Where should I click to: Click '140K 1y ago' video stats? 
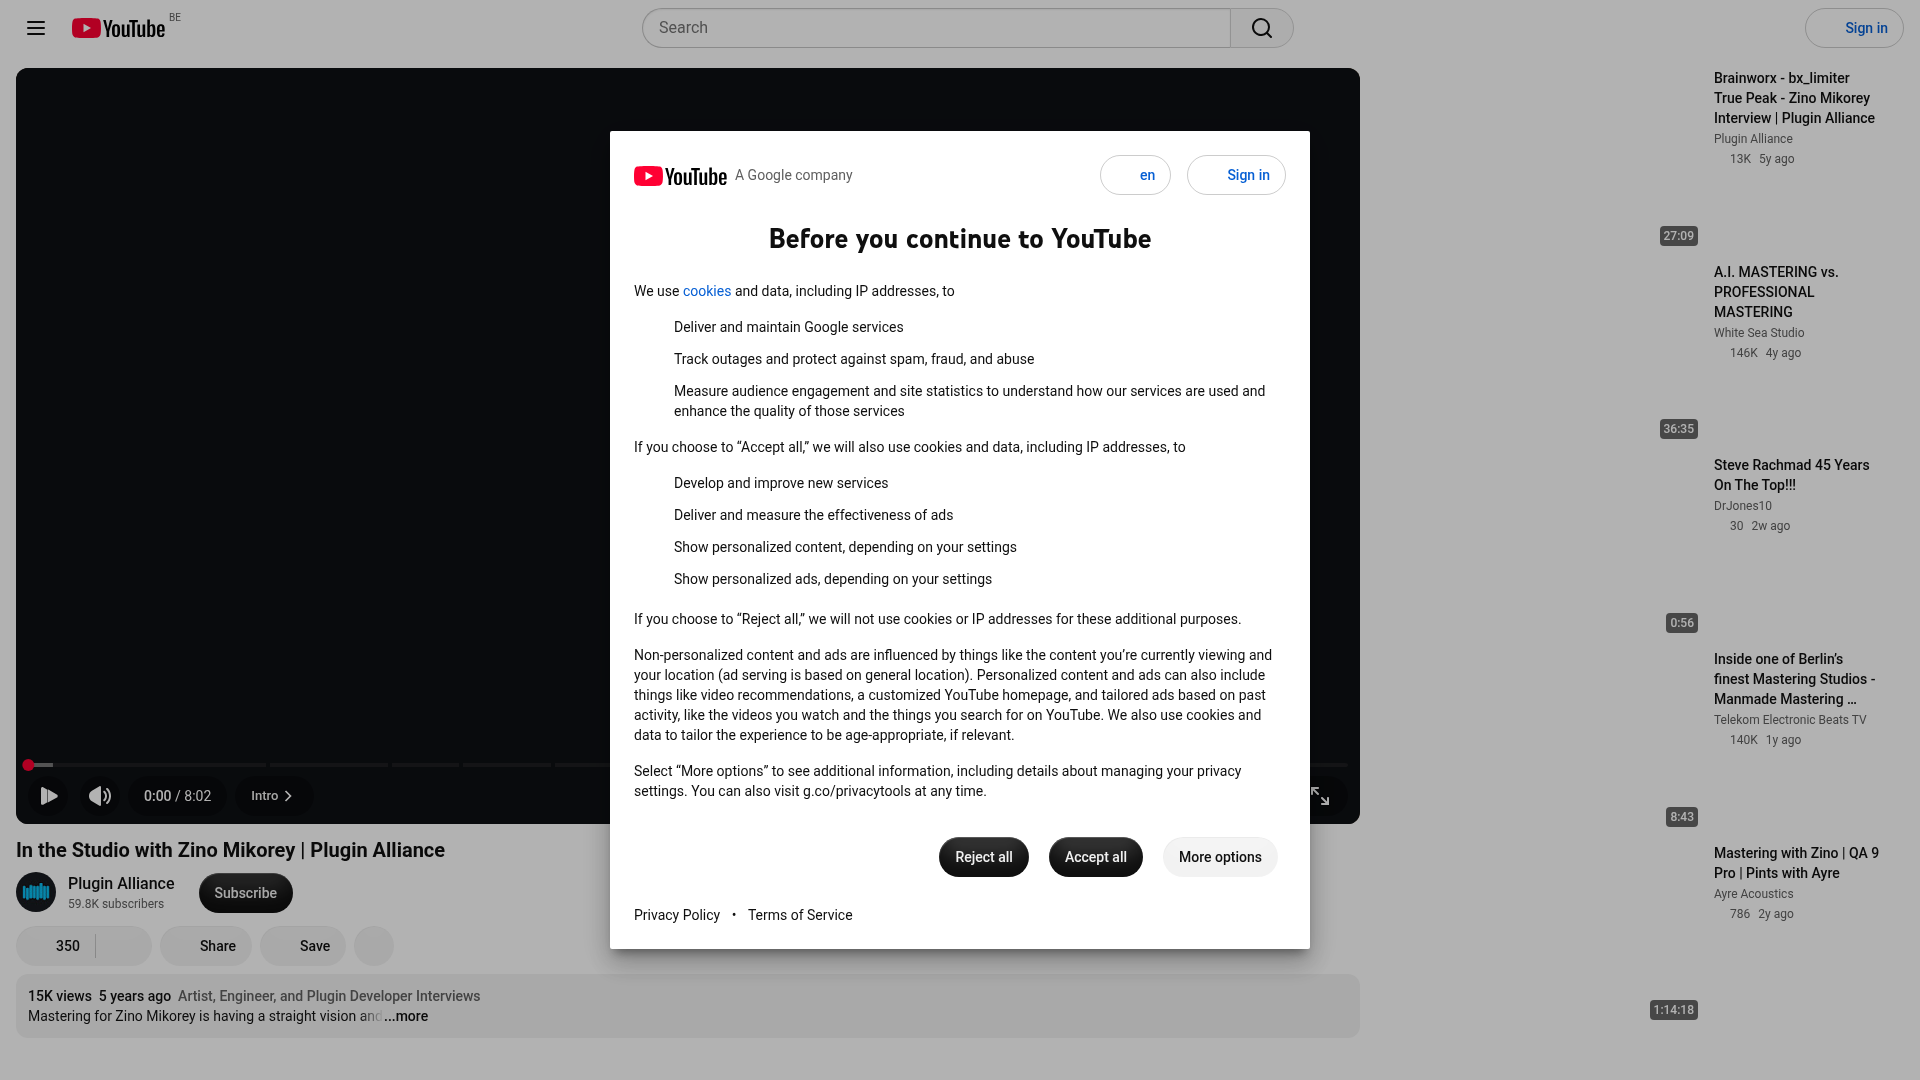point(1766,740)
